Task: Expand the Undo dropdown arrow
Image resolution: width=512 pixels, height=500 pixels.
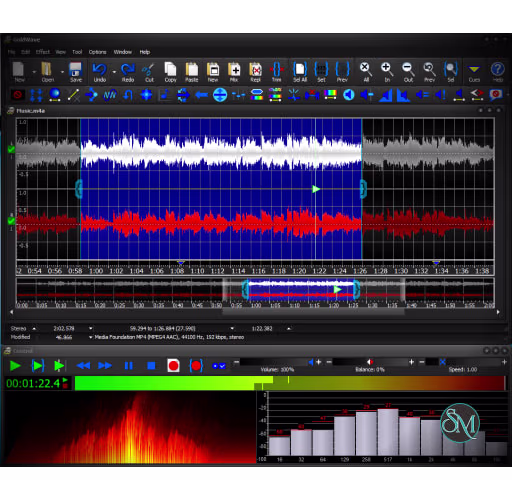Action: pyautogui.click(x=114, y=72)
